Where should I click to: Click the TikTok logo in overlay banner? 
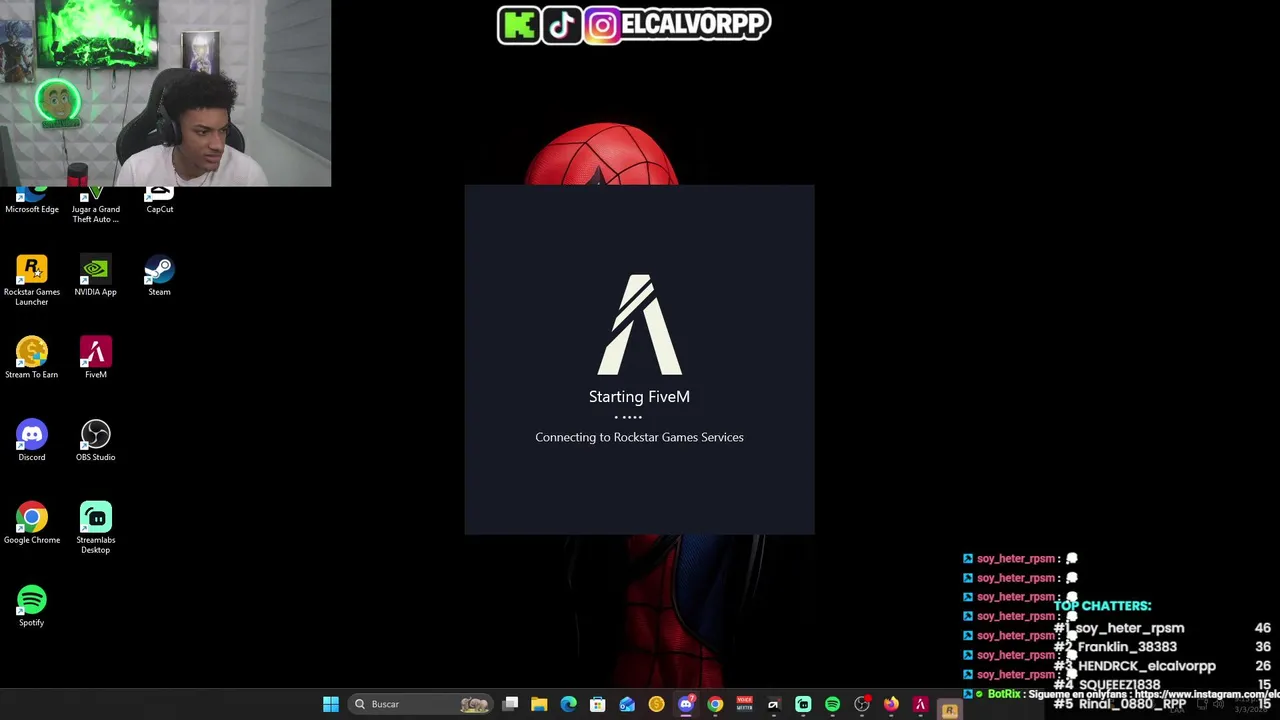coord(562,25)
